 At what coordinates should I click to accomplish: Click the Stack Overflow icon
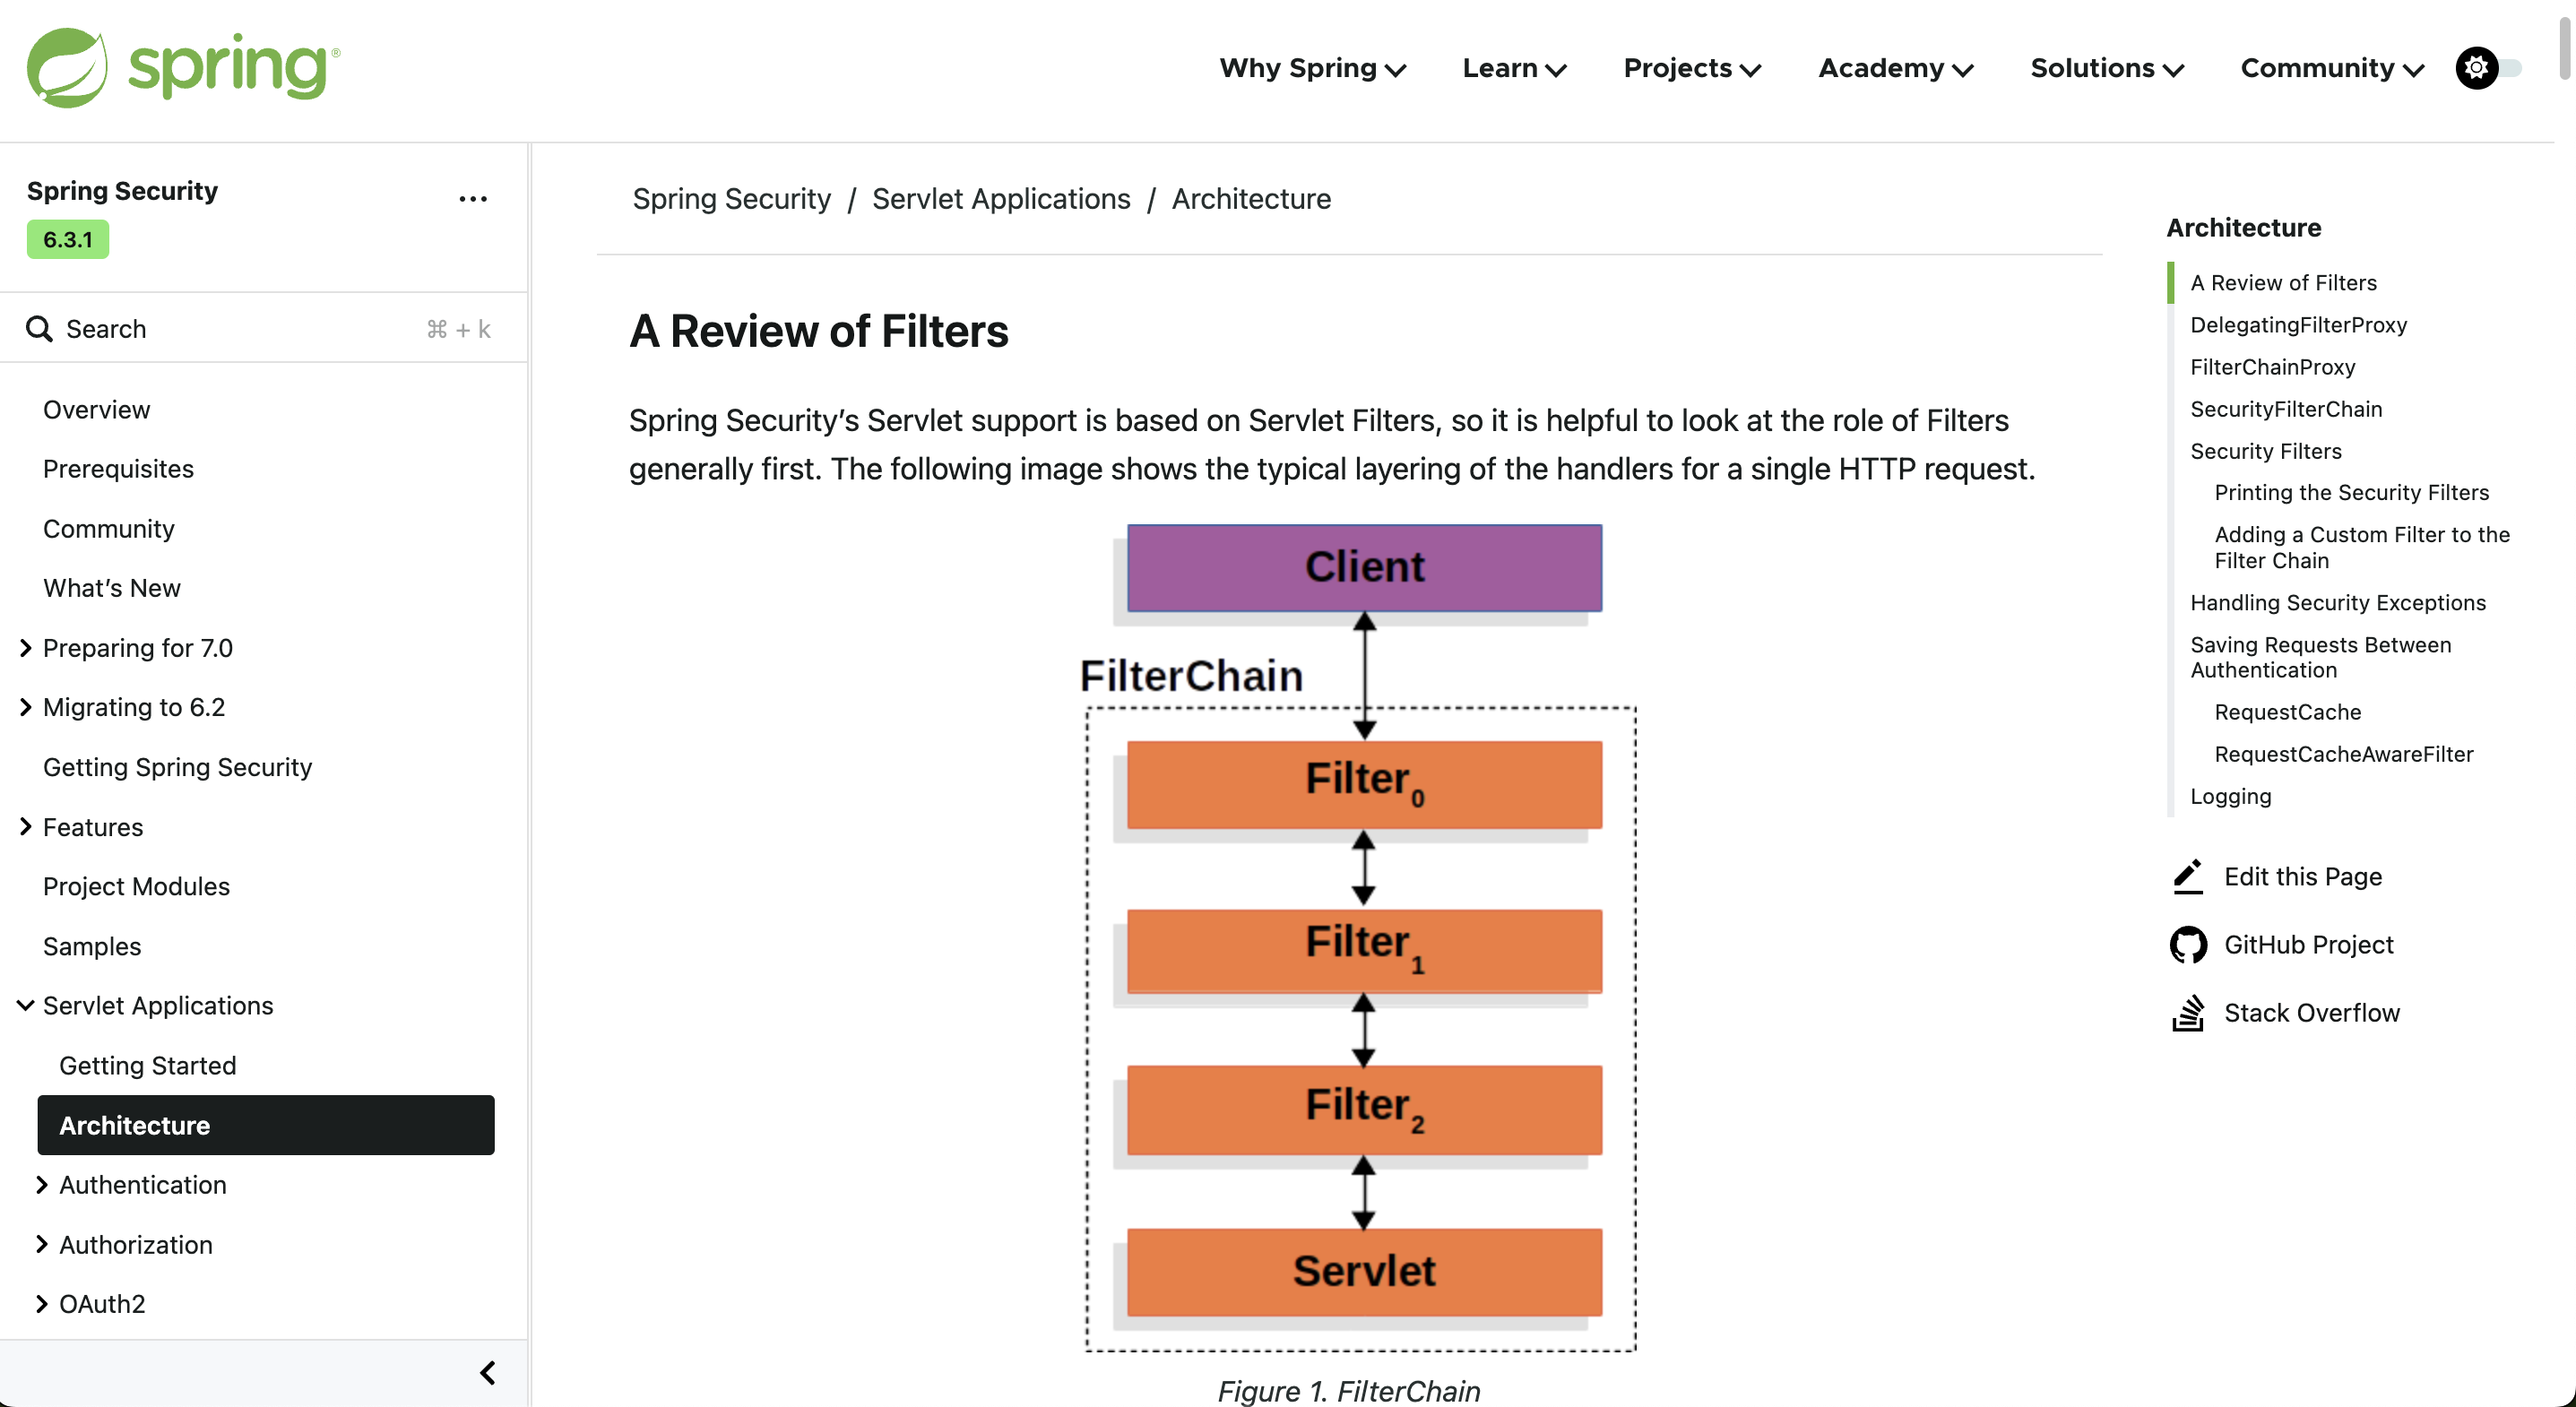[x=2188, y=1013]
